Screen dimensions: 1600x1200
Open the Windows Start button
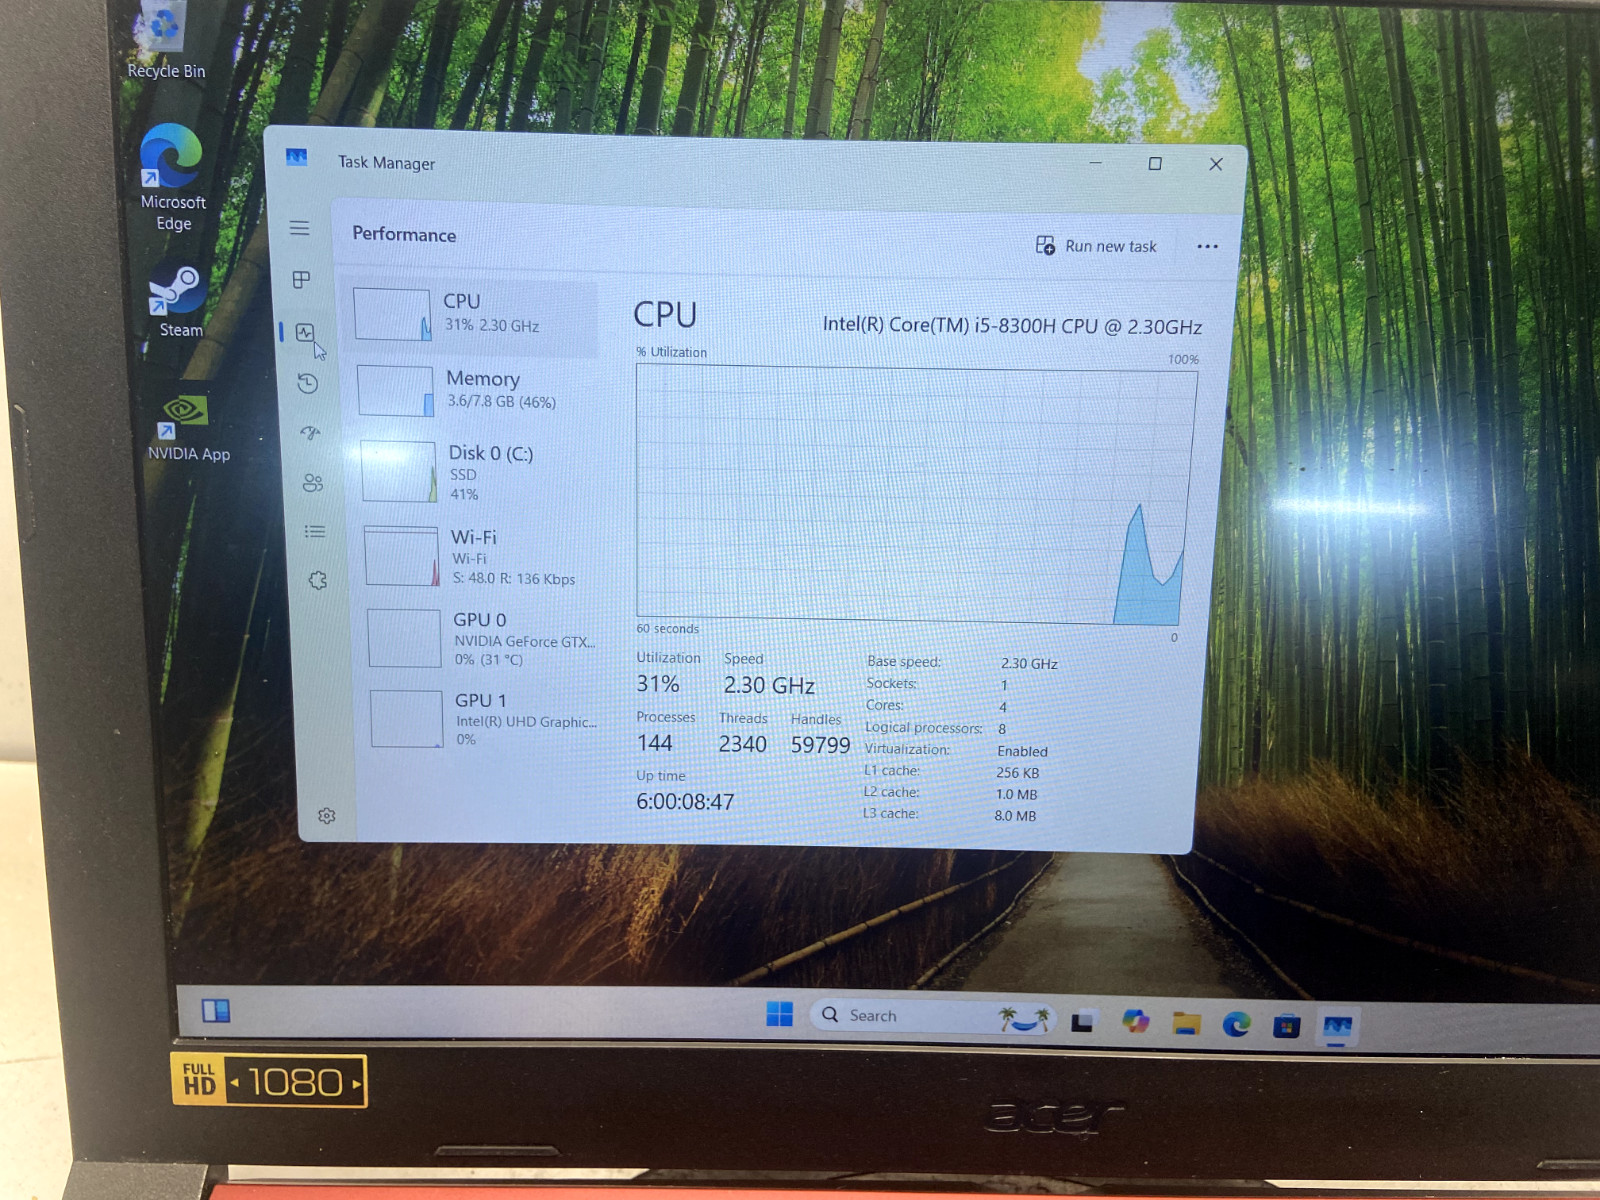[x=779, y=1014]
